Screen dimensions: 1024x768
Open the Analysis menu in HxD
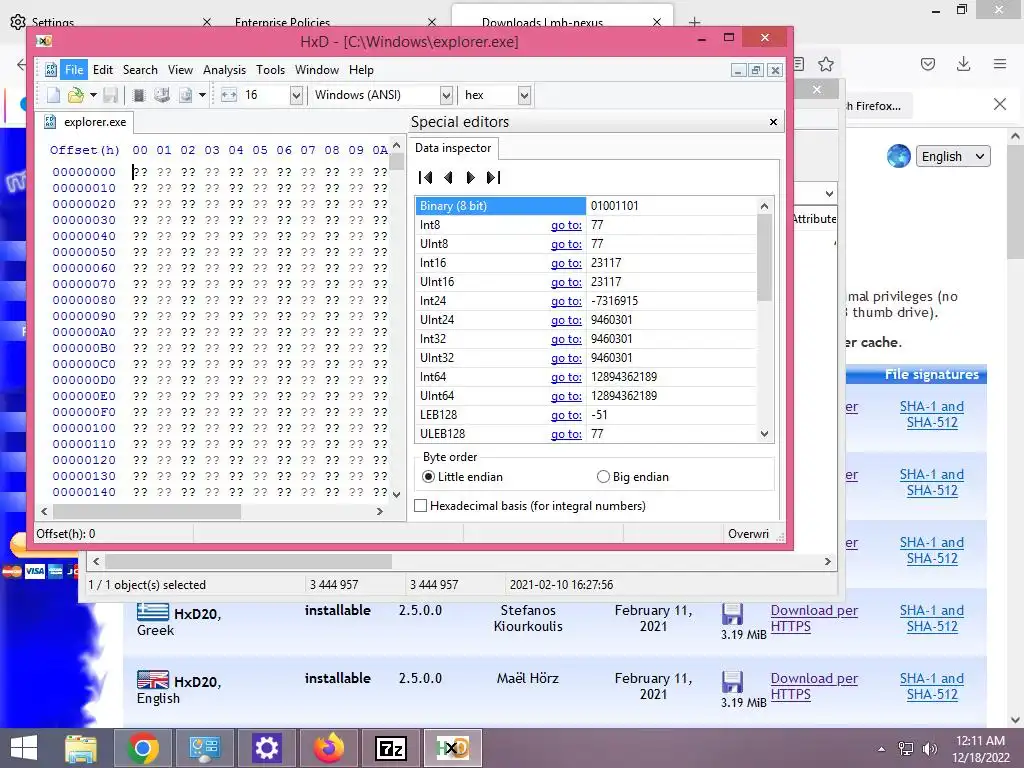225,70
